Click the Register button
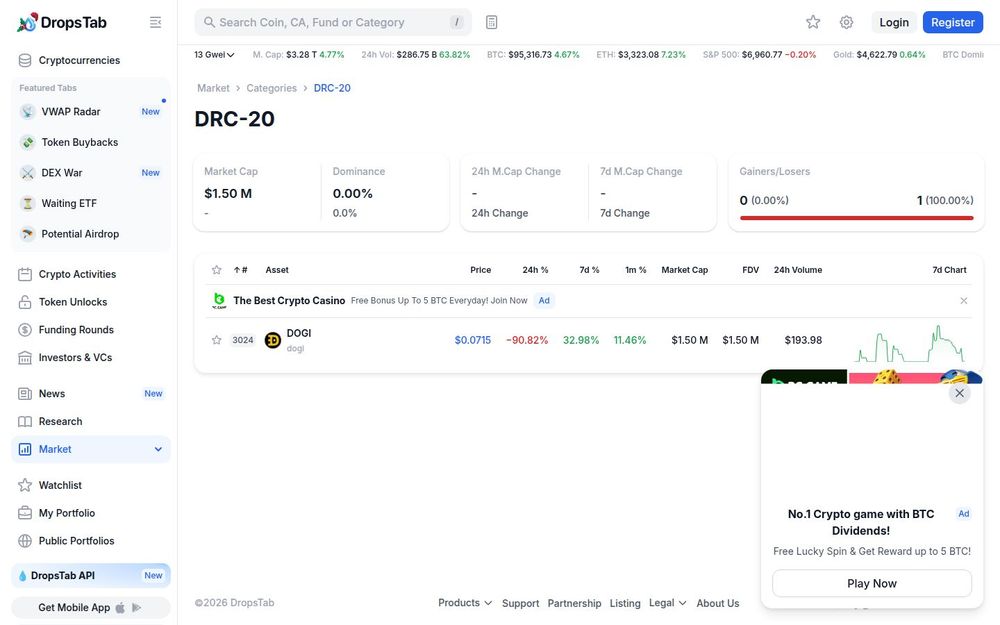 point(953,22)
